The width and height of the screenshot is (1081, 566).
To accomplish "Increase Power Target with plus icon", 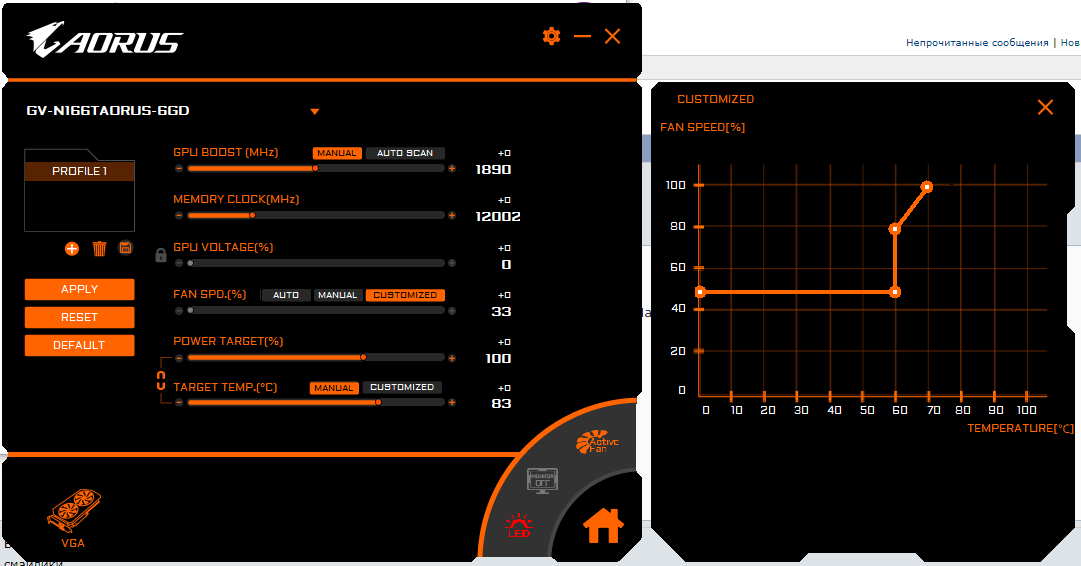I will click(x=452, y=358).
